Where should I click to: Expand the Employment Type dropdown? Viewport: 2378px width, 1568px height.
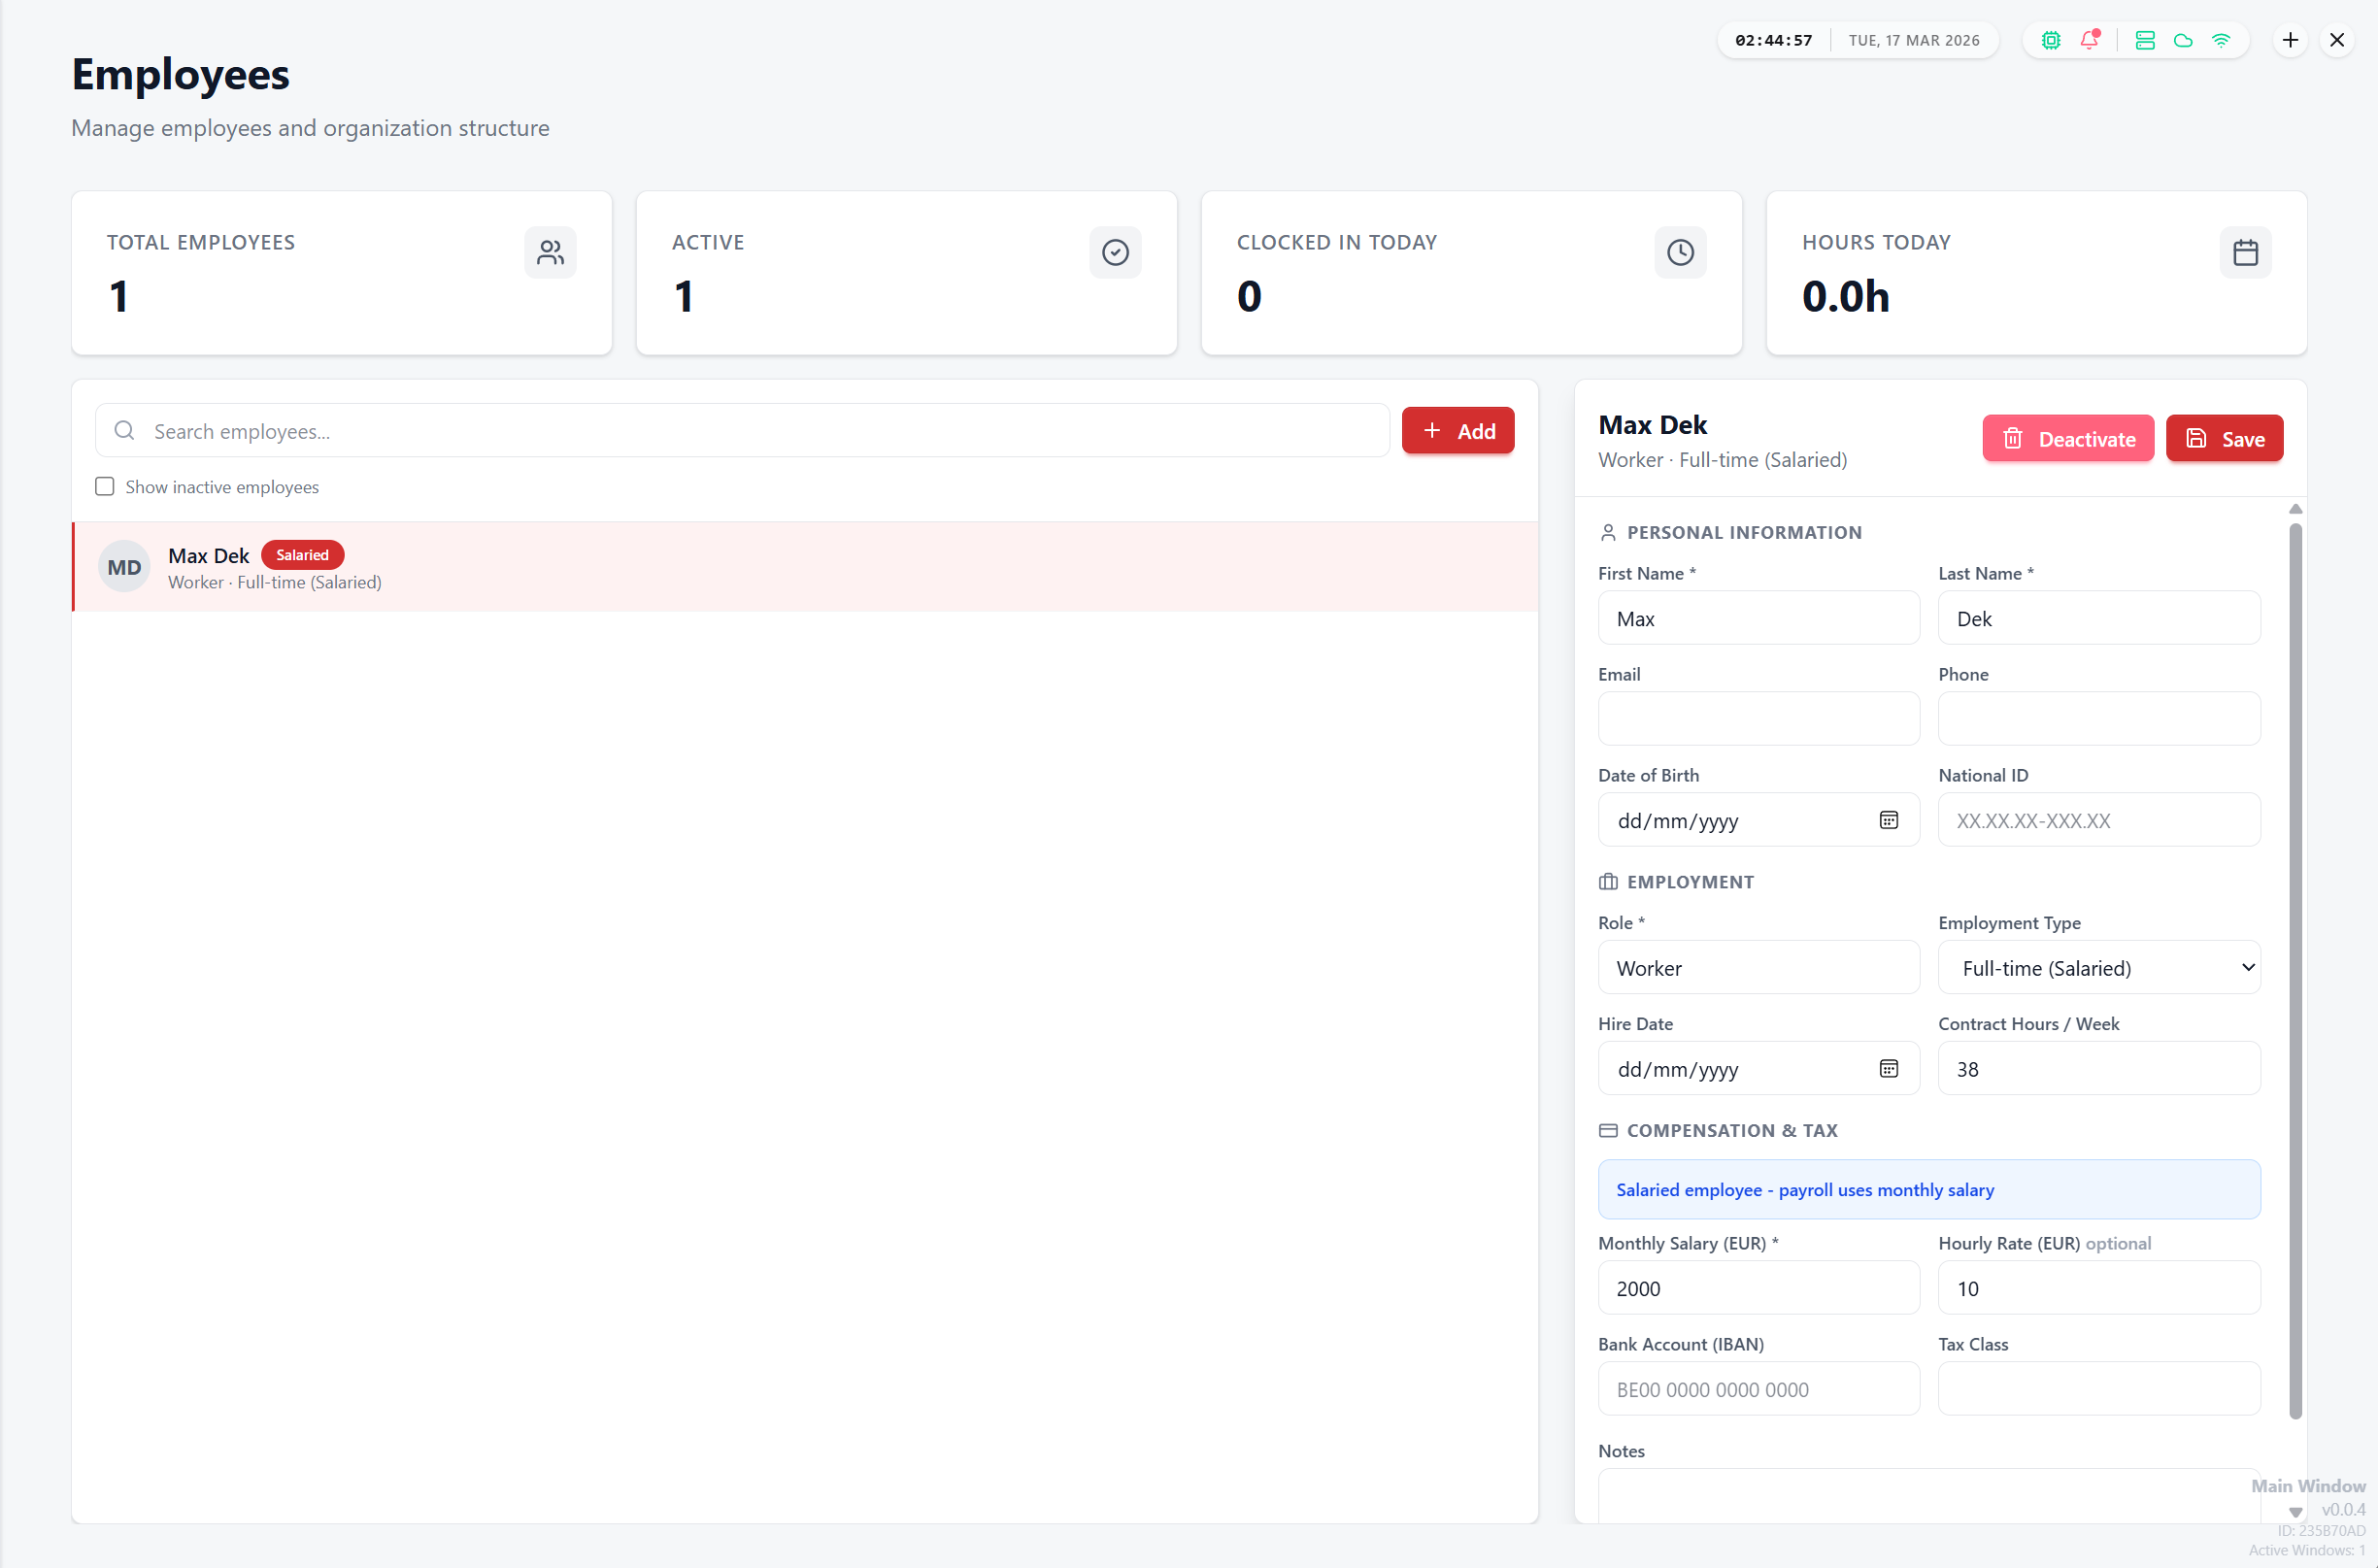tap(2098, 968)
